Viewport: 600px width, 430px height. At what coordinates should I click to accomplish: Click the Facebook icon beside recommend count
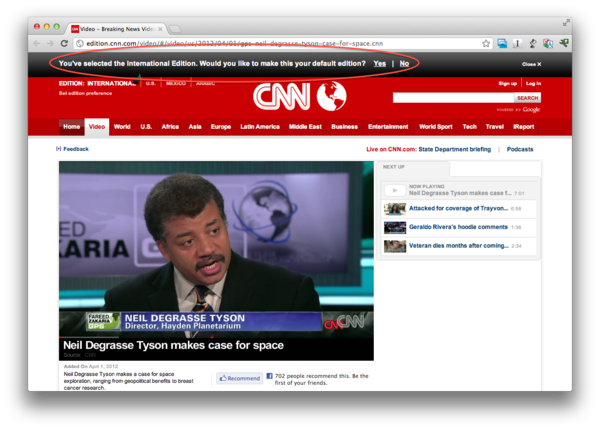click(269, 376)
